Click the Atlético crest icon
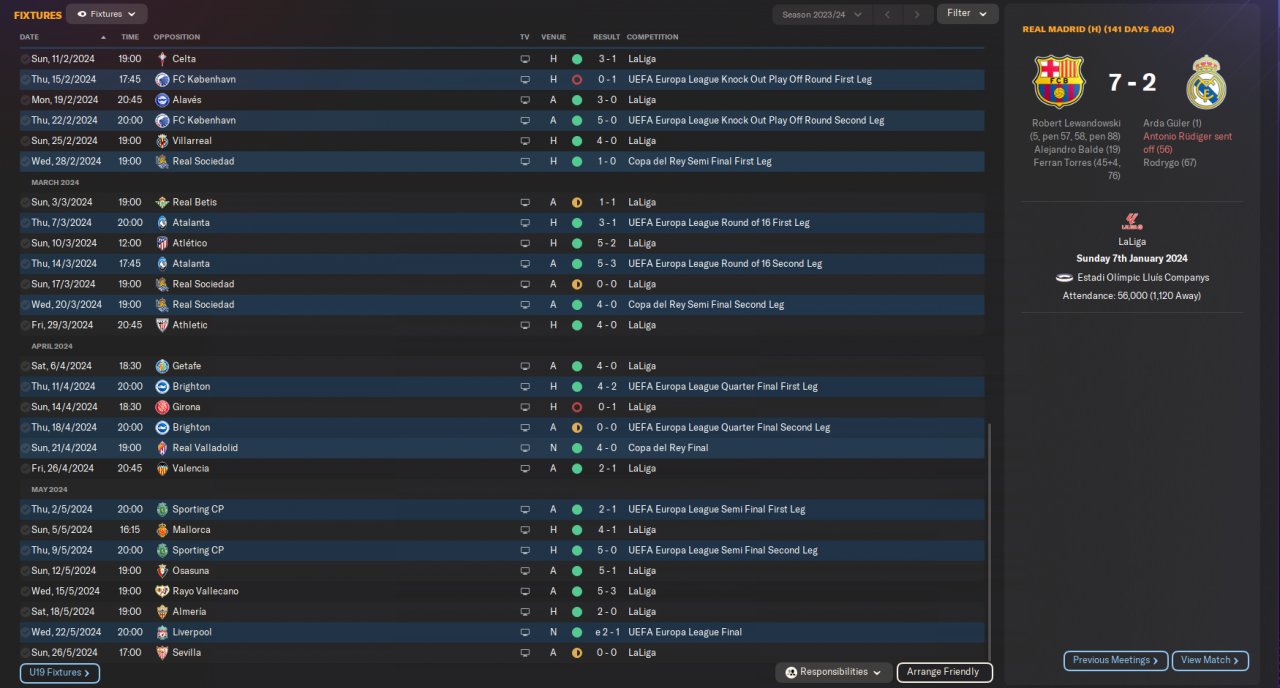 (162, 243)
